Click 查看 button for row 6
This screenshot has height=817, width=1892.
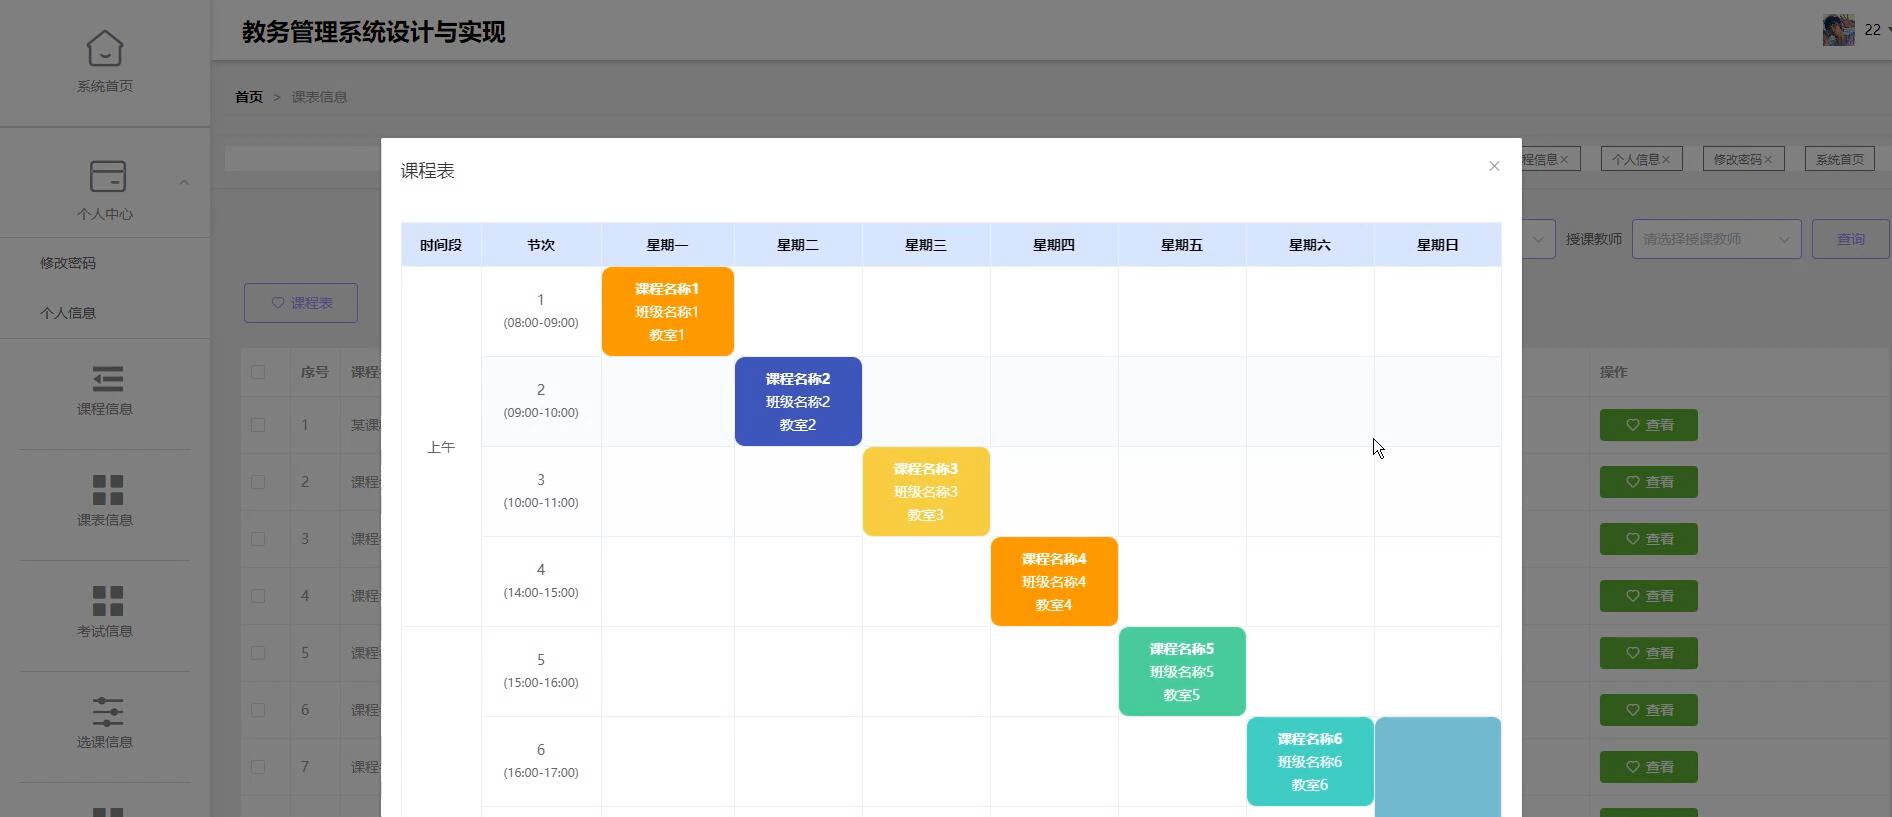(x=1648, y=710)
